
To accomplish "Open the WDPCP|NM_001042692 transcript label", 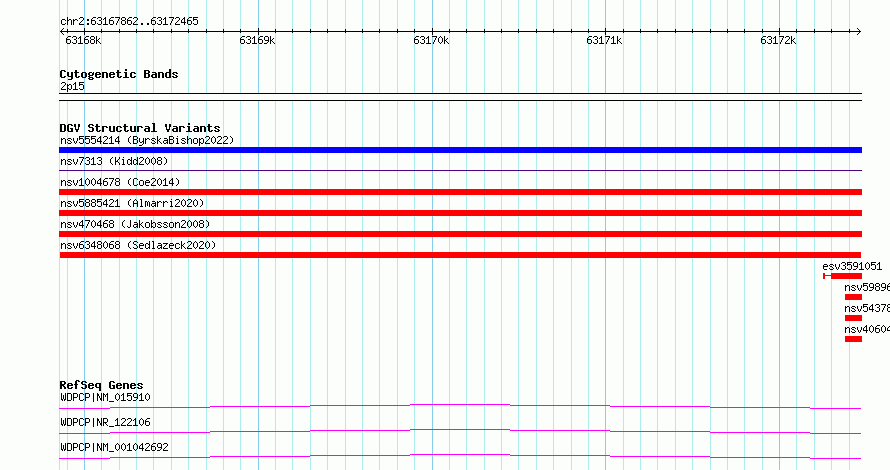I will (x=114, y=447).
